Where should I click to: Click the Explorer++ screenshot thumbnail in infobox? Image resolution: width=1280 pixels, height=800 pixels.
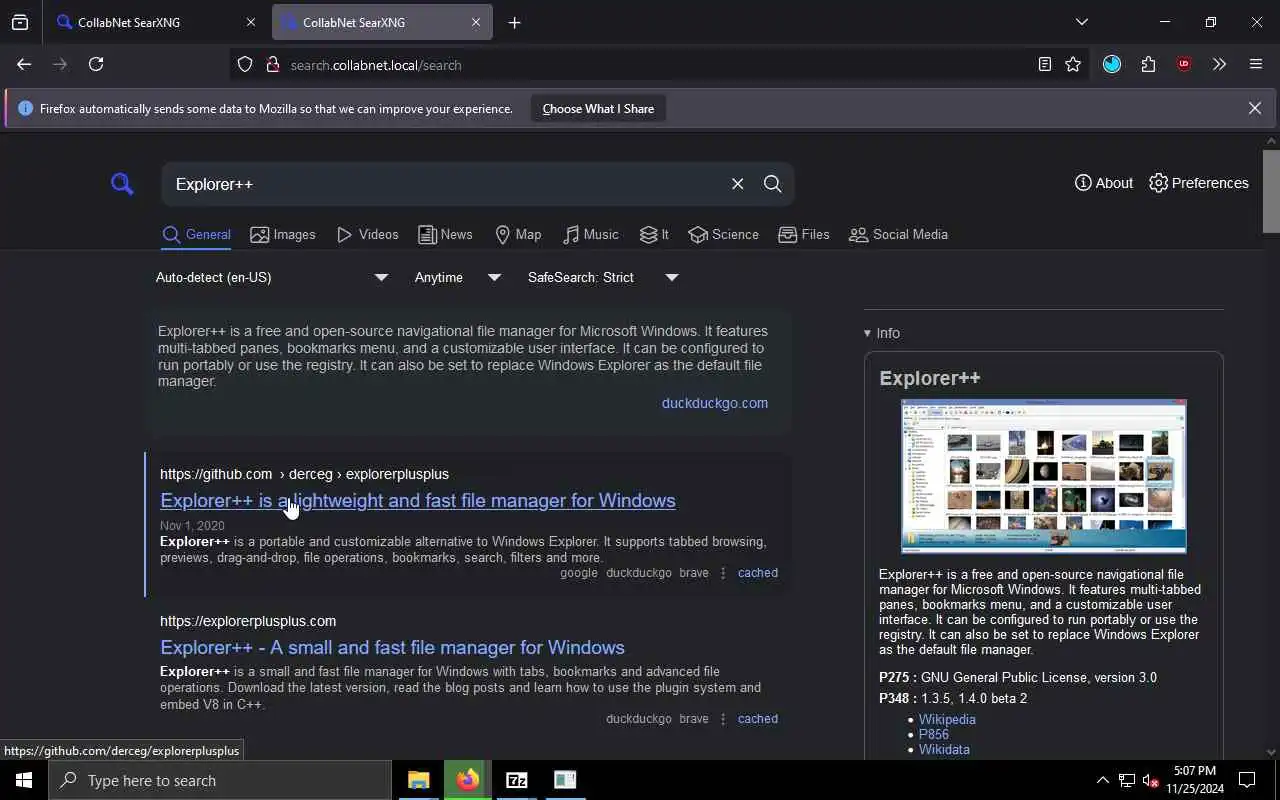[1043, 476]
